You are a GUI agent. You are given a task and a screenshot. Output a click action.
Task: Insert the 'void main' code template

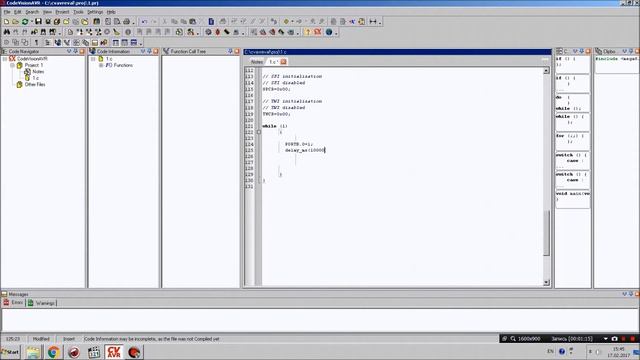572,199
